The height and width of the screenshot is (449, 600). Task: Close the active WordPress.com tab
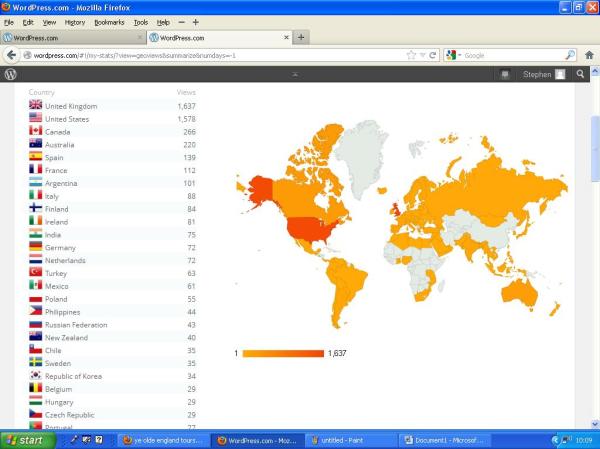pos(286,38)
